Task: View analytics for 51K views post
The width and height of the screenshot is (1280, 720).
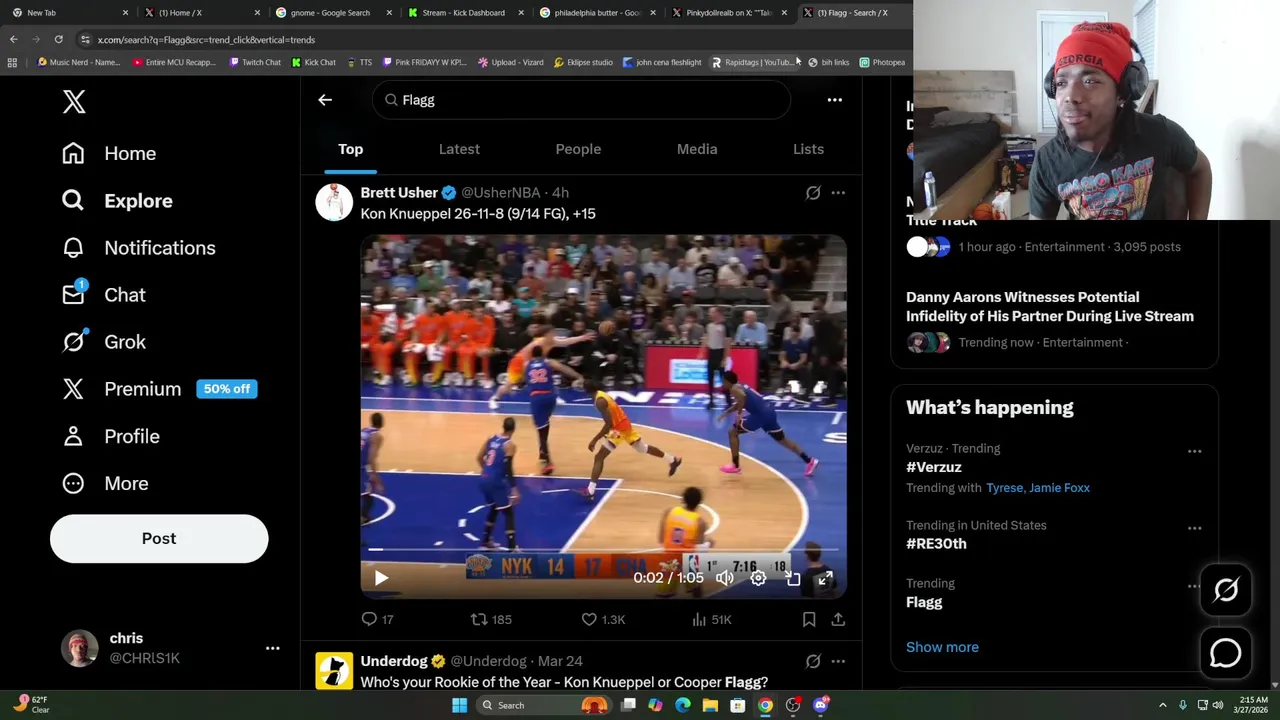Action: pos(712,619)
